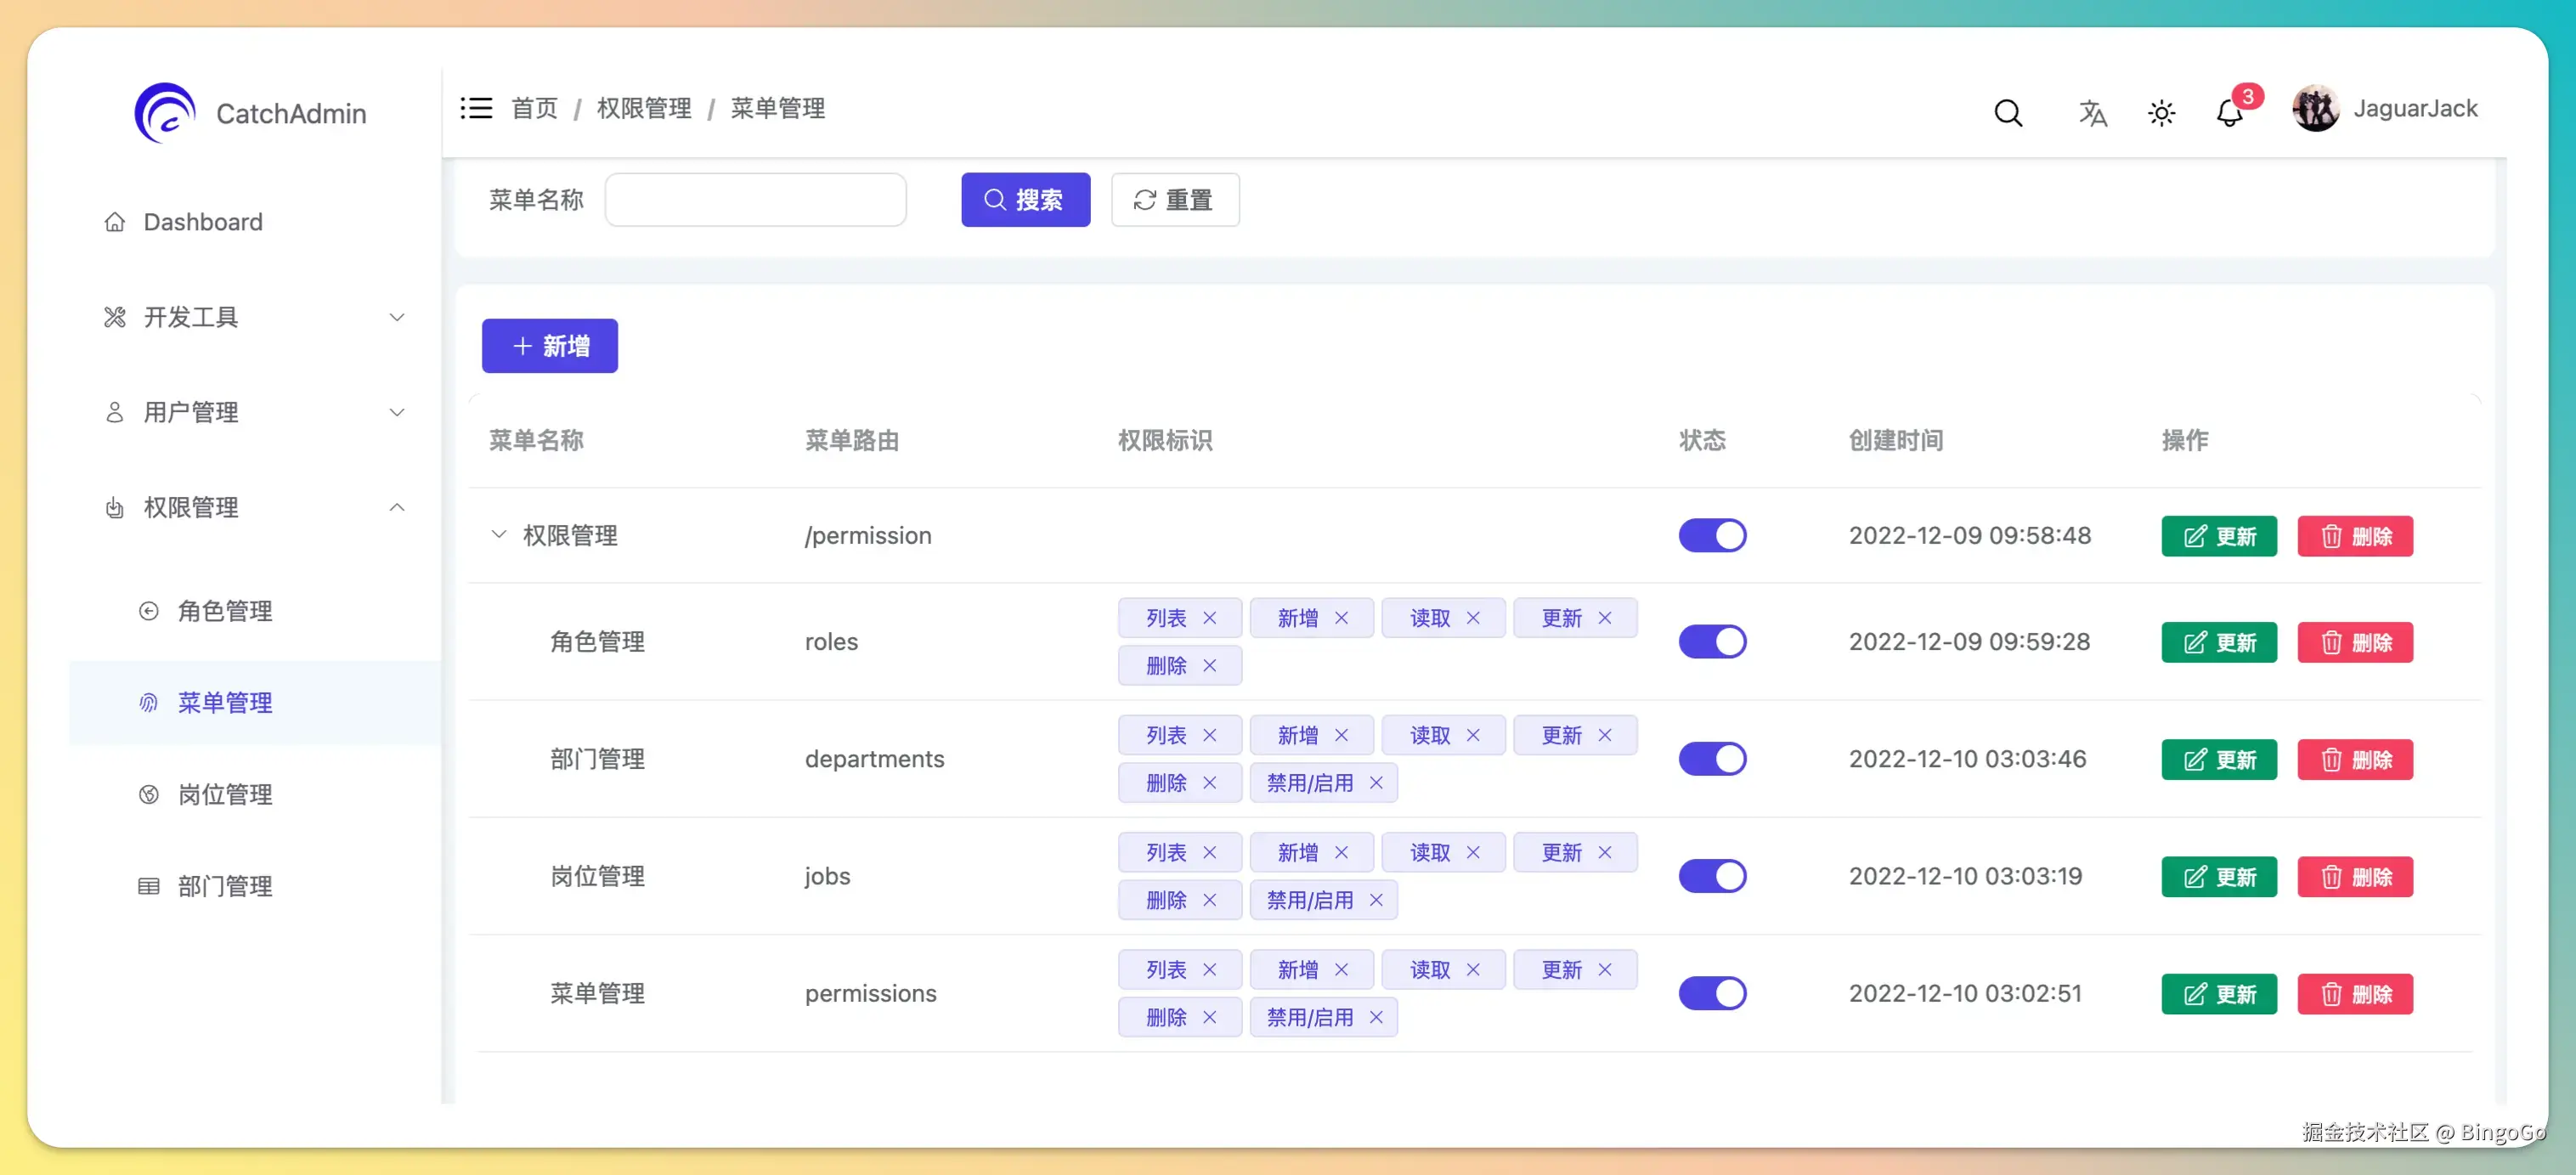
Task: Disable the 权限管理 row status toggle
Action: click(1712, 535)
